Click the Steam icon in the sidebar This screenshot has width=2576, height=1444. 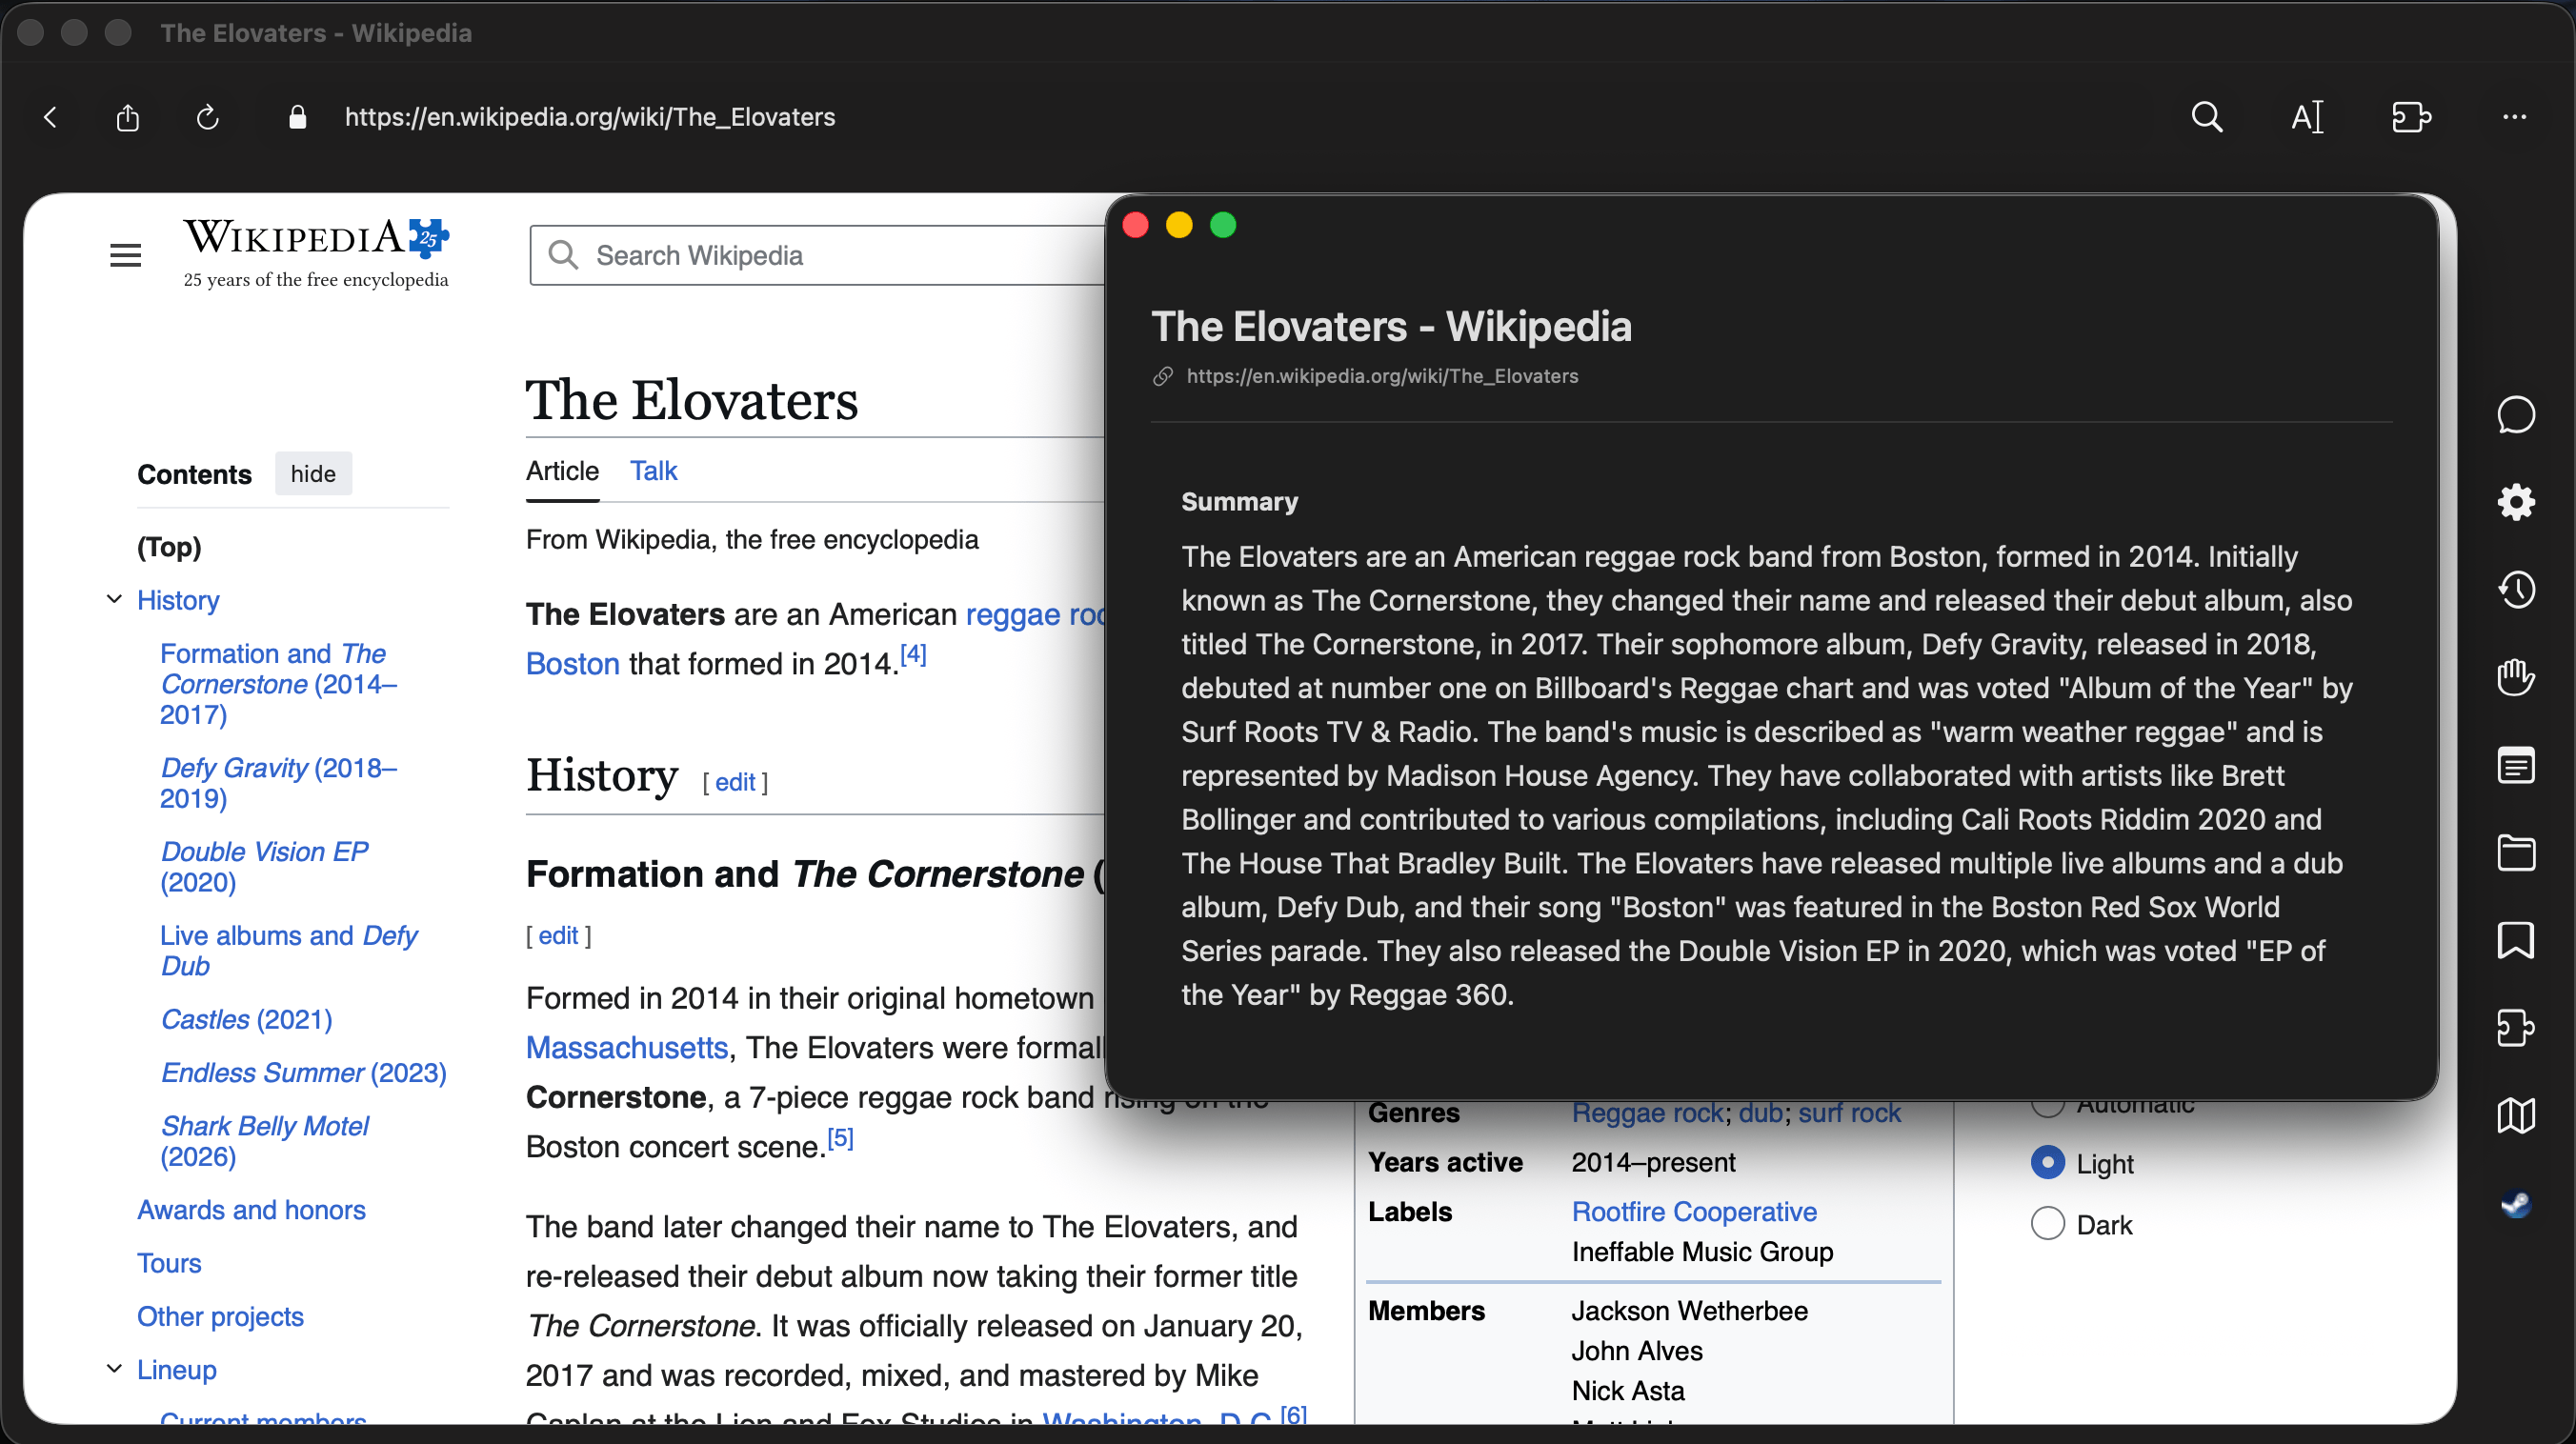(2516, 1204)
